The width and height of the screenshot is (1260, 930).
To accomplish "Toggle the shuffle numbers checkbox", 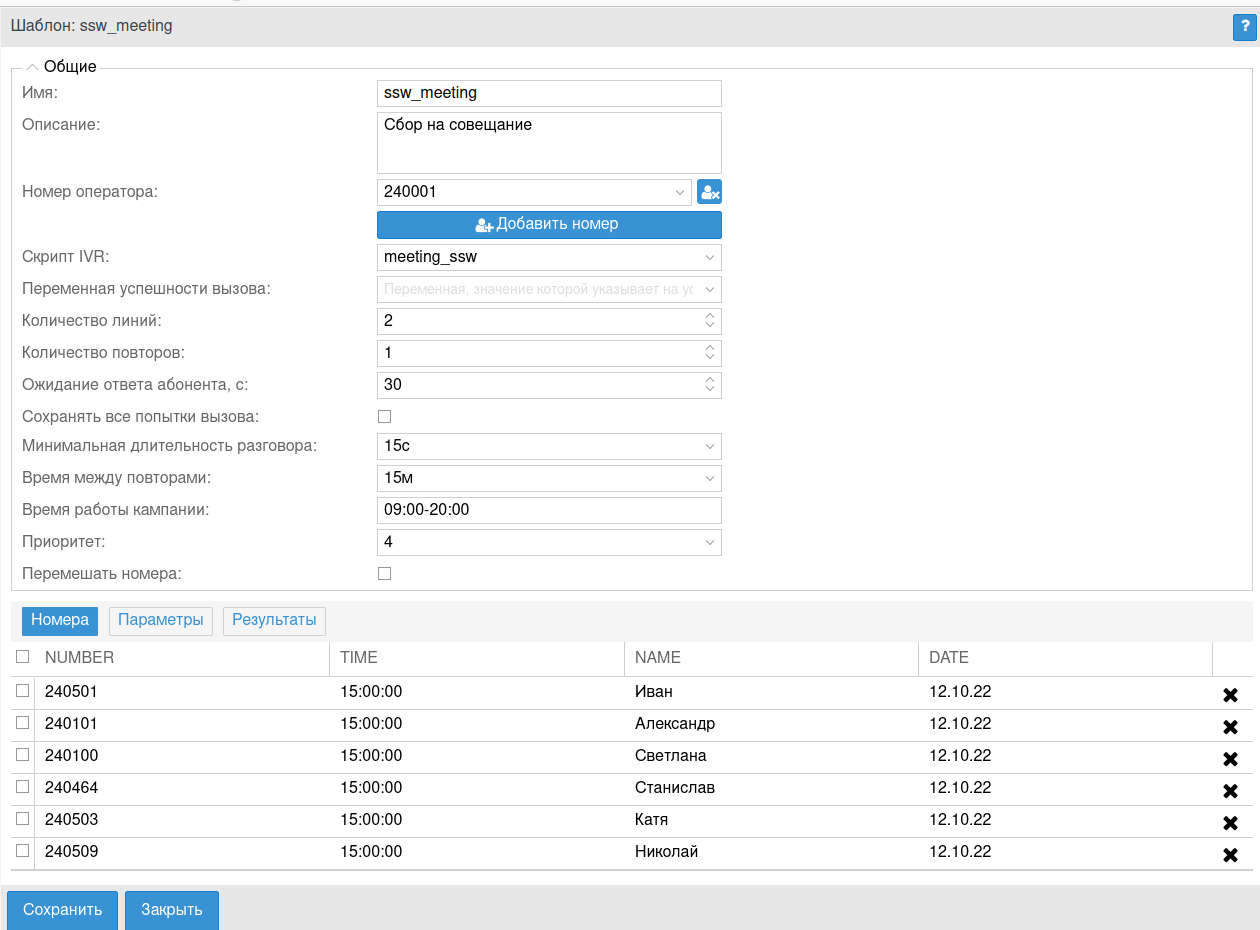I will pos(384,573).
